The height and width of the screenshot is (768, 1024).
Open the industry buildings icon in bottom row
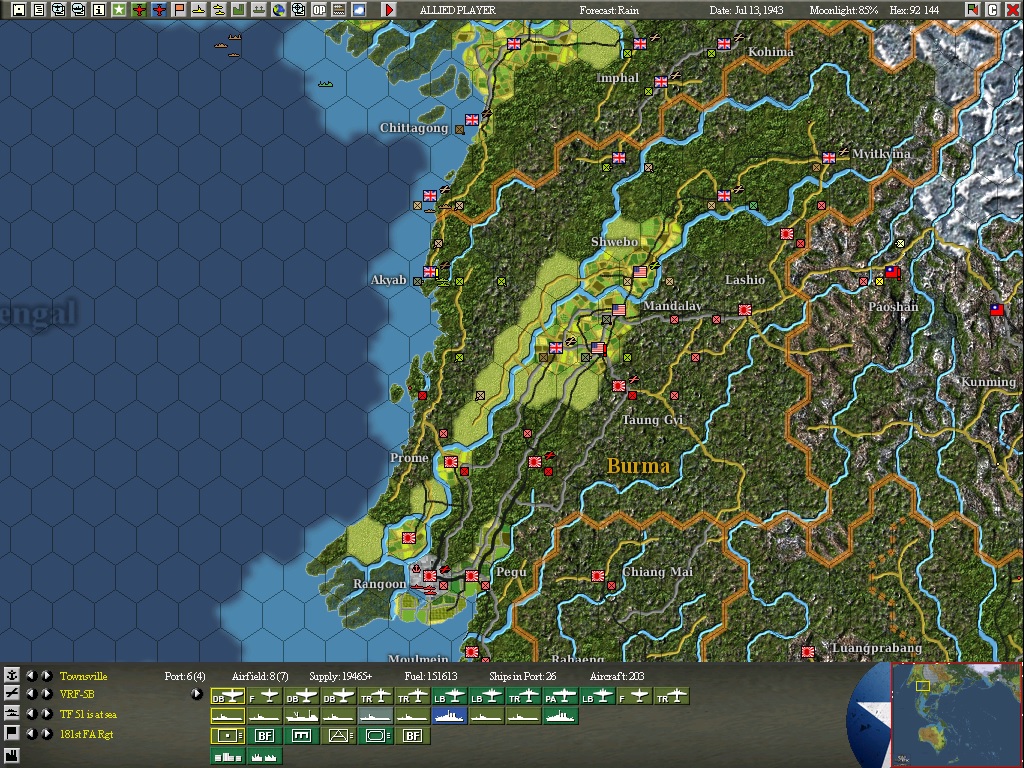(x=227, y=756)
